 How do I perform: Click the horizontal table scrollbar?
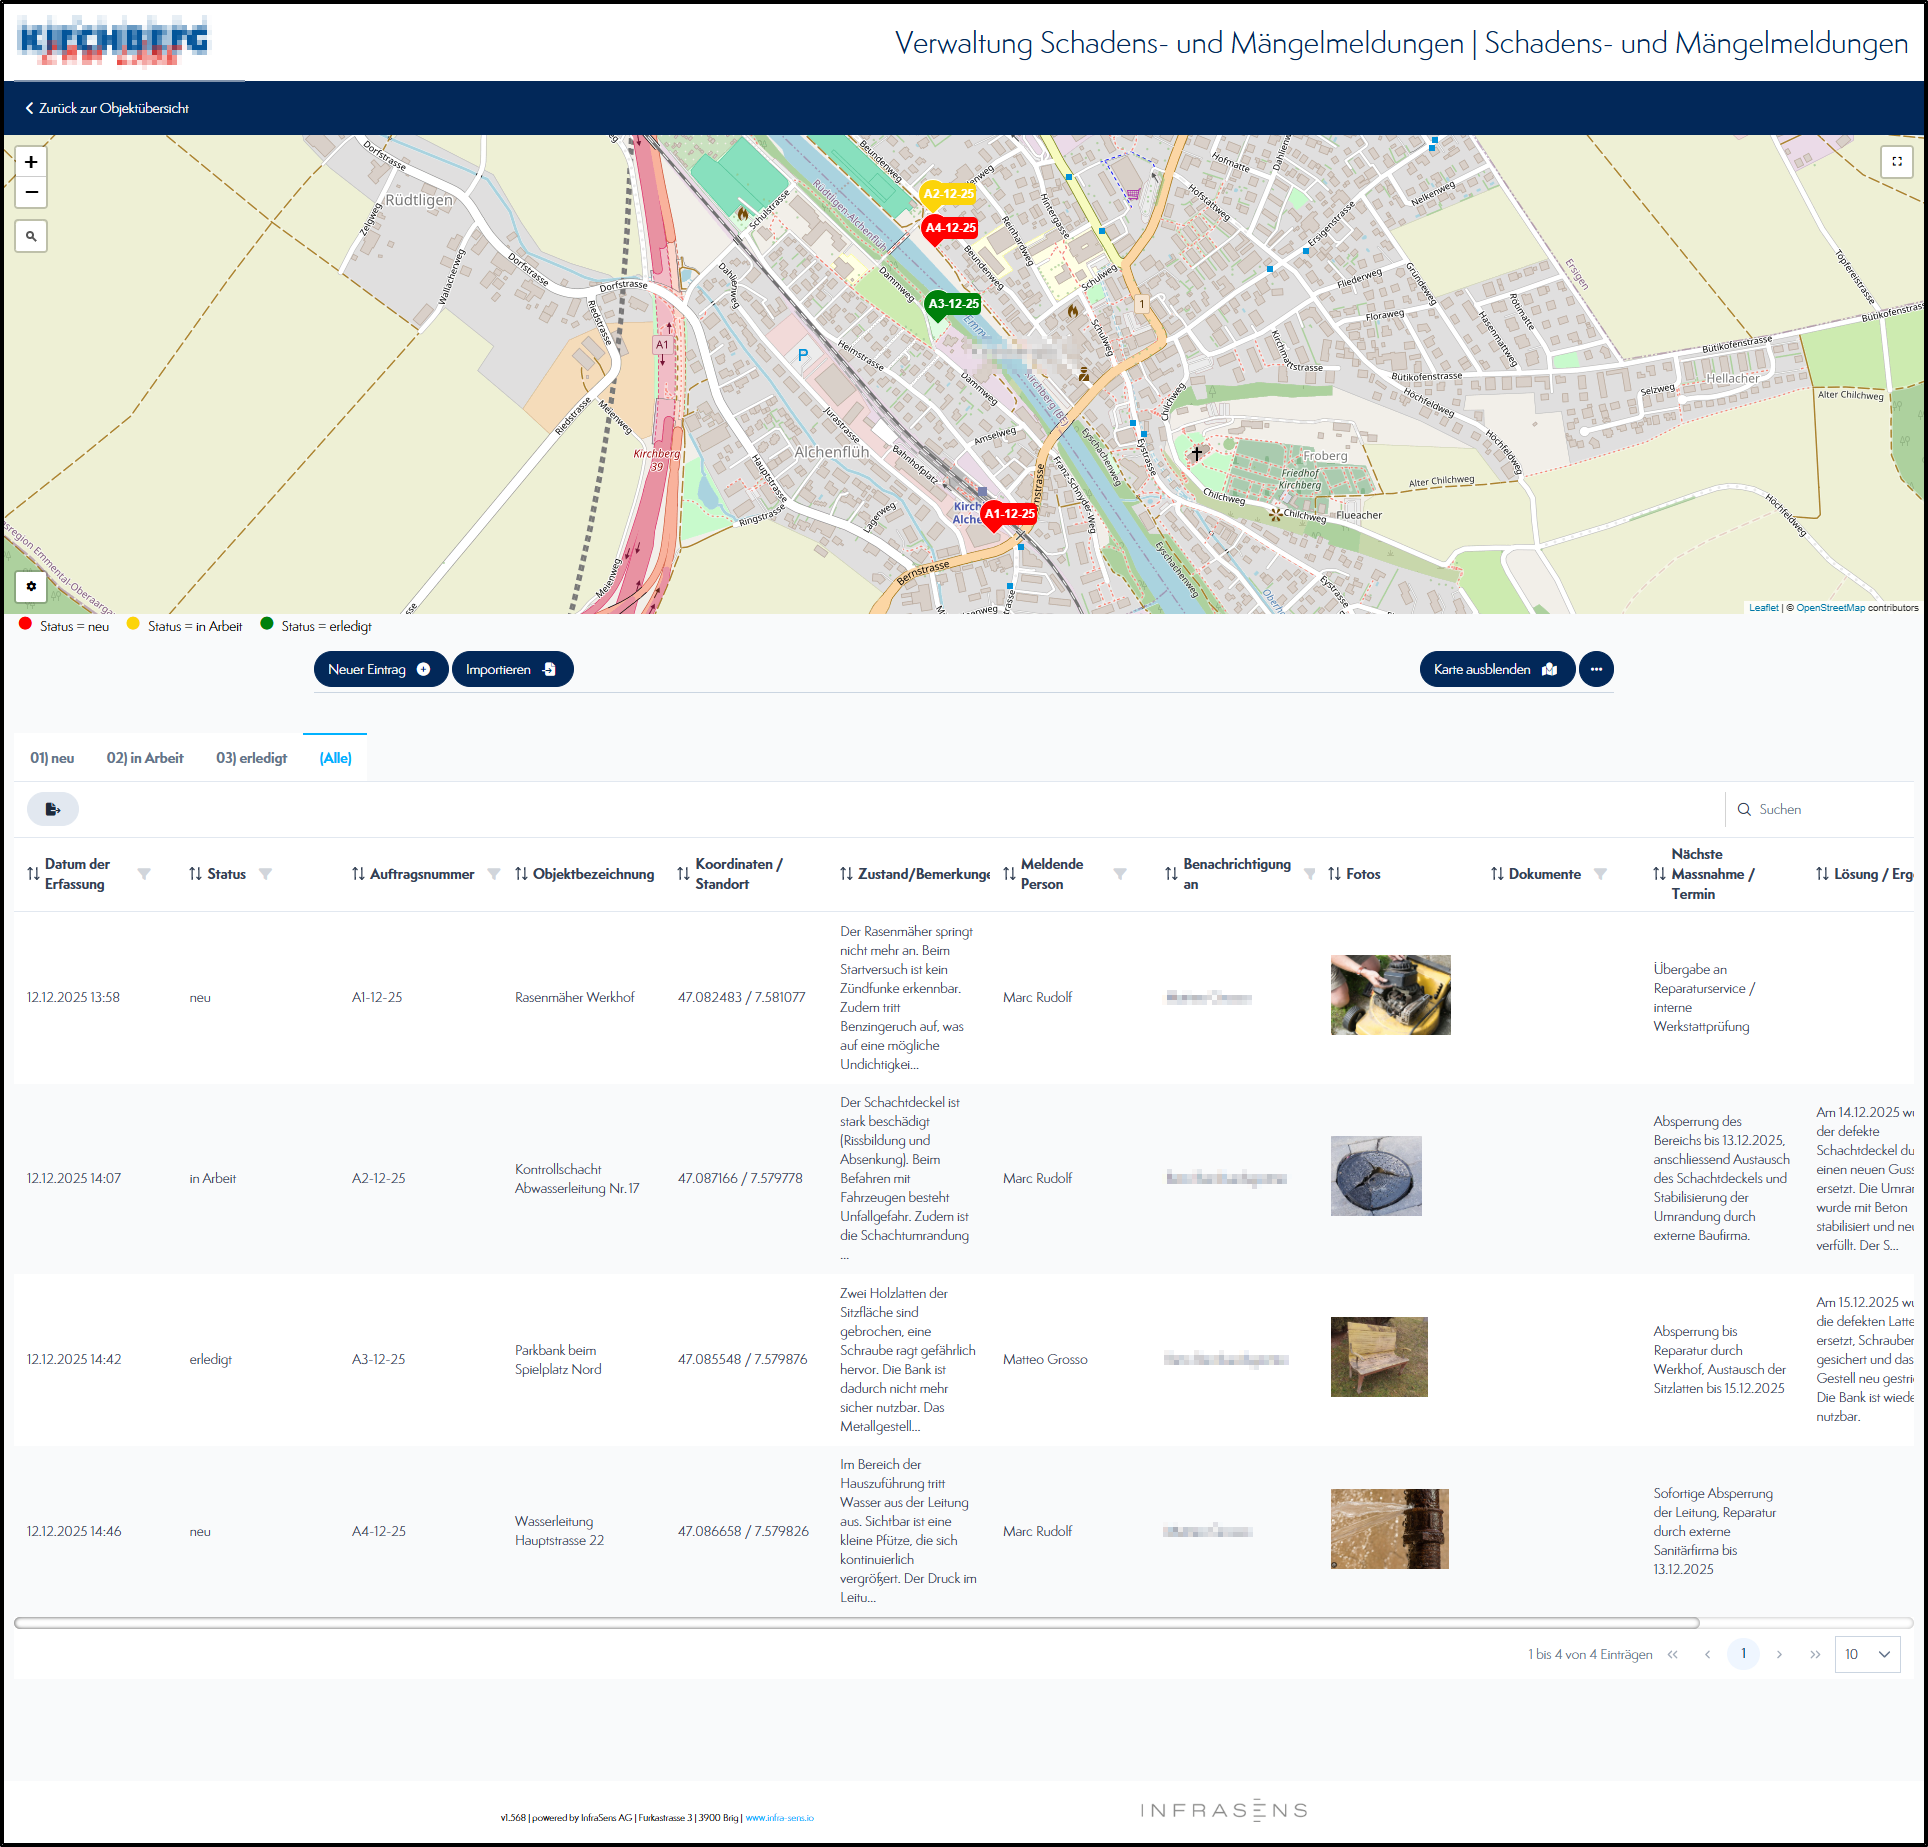(856, 1622)
